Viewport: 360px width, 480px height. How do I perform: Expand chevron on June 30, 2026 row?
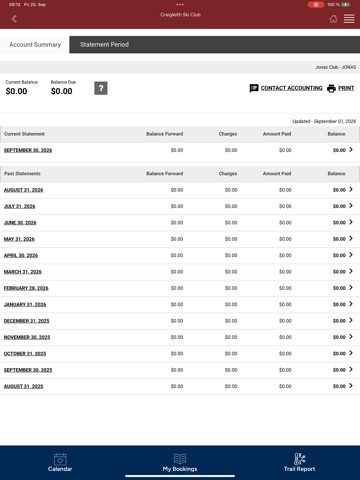351,222
